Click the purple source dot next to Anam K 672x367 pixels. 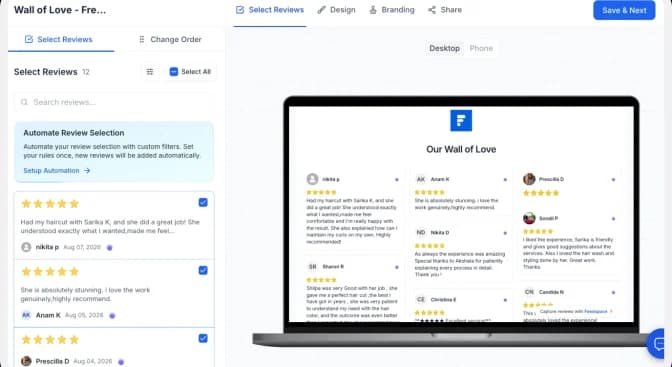(x=112, y=316)
